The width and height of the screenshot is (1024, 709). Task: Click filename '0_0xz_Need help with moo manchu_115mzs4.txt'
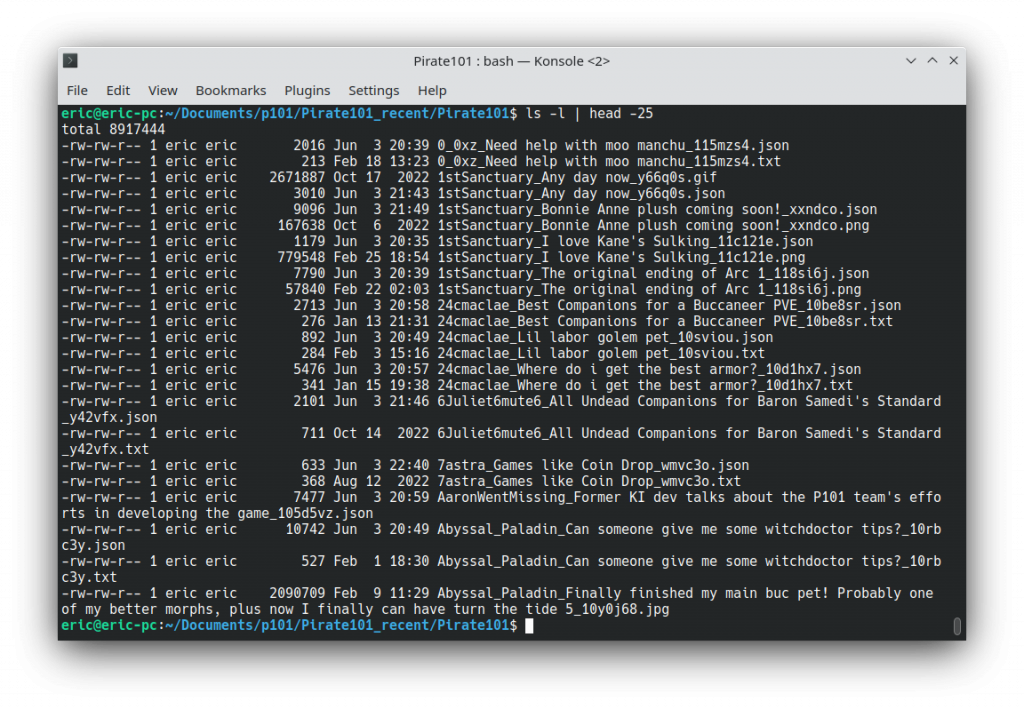point(609,161)
